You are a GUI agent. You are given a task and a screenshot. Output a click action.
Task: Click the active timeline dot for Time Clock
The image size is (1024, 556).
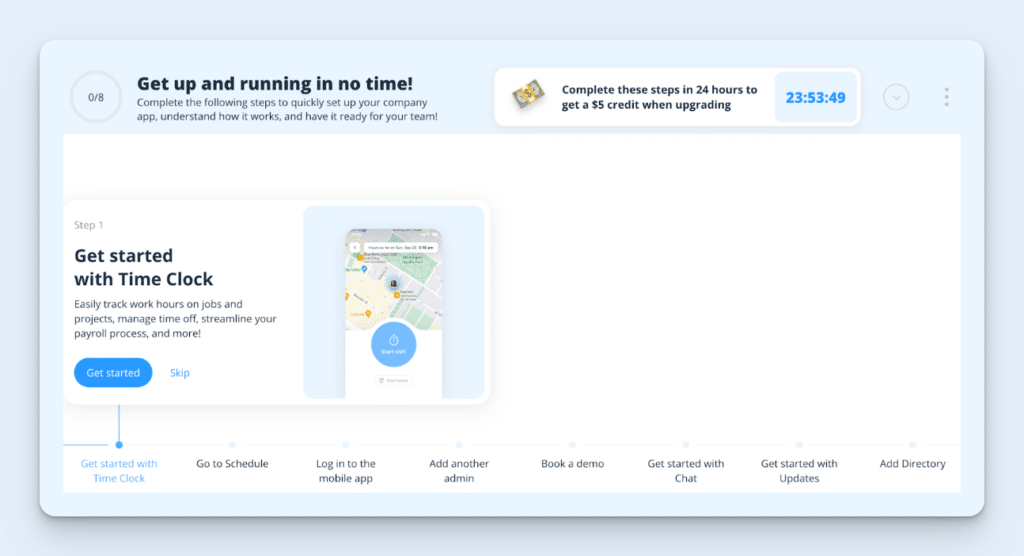click(119, 445)
